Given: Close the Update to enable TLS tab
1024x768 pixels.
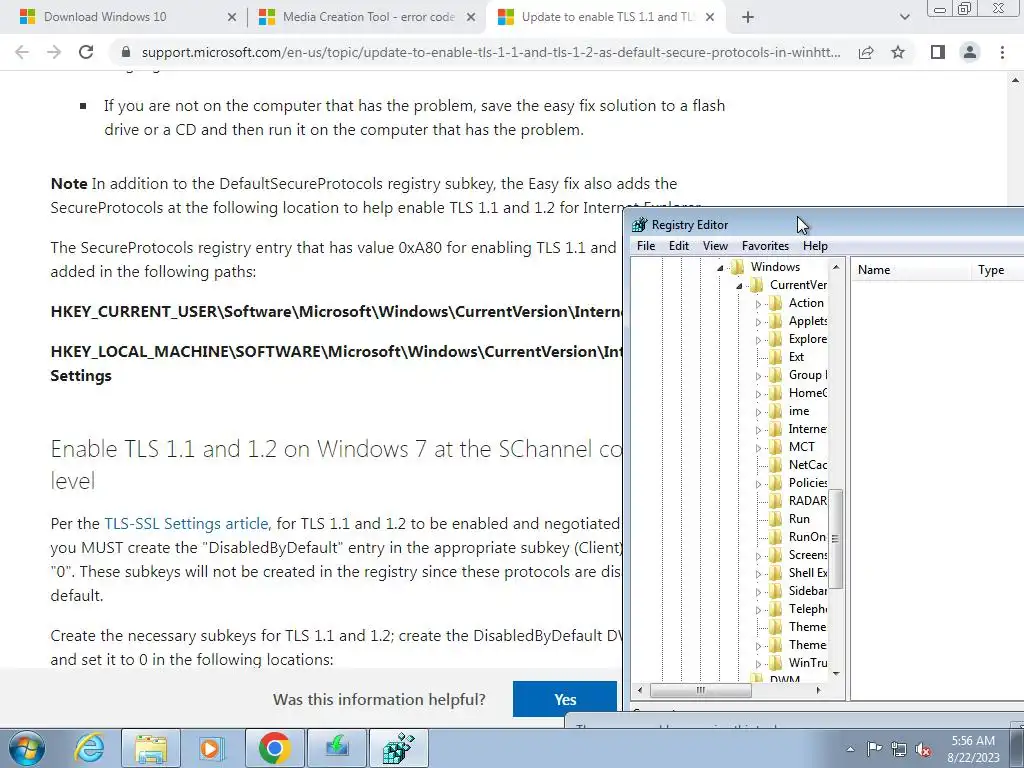Looking at the screenshot, I should coord(710,18).
